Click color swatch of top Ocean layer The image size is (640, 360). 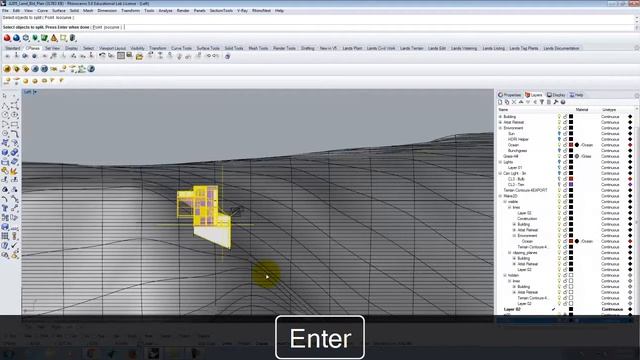click(x=571, y=145)
